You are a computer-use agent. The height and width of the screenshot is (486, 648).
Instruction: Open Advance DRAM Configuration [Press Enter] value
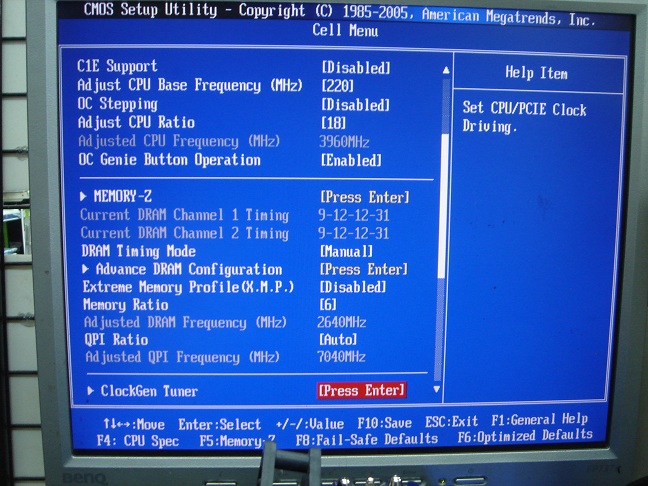pos(364,269)
